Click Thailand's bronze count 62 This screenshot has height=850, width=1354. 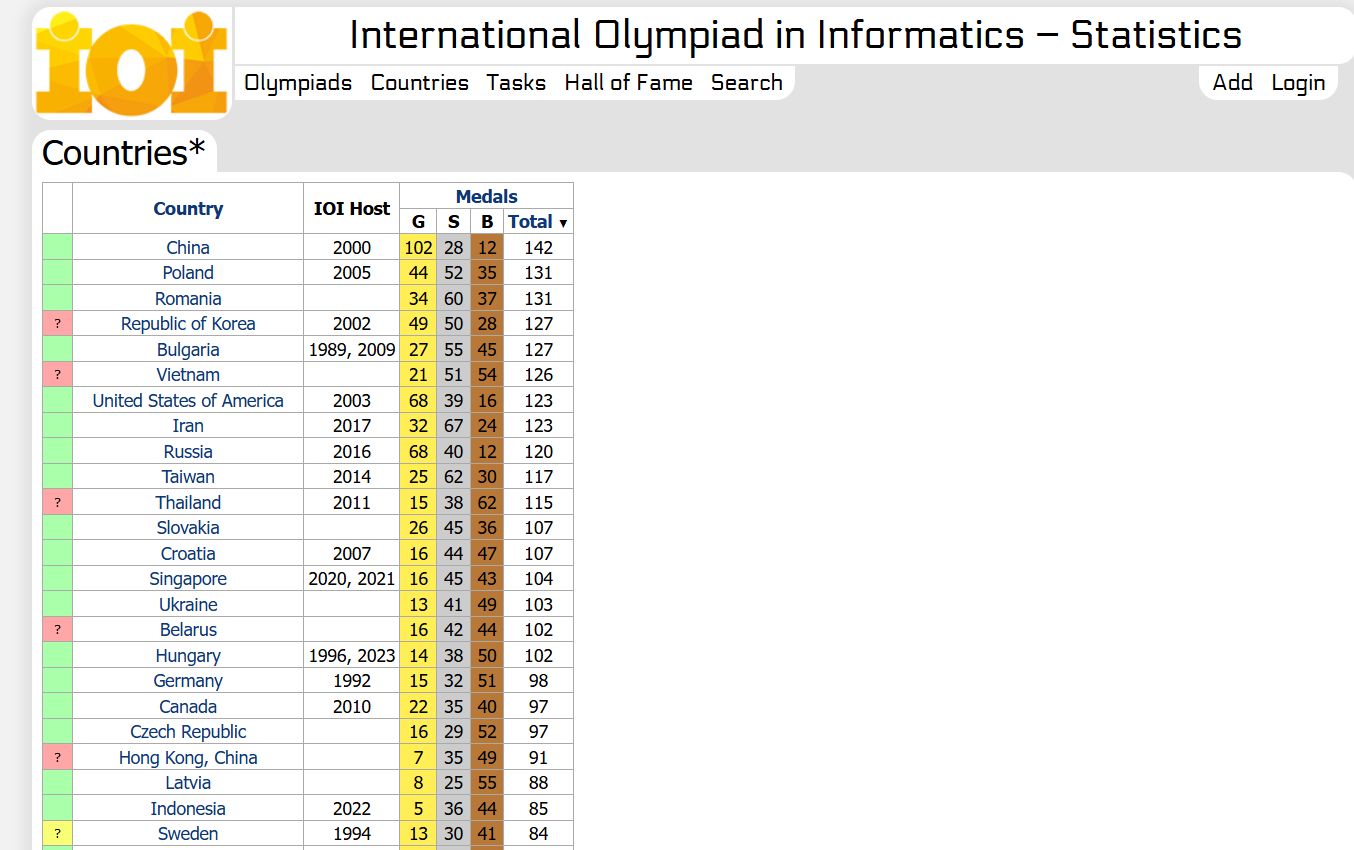click(487, 503)
